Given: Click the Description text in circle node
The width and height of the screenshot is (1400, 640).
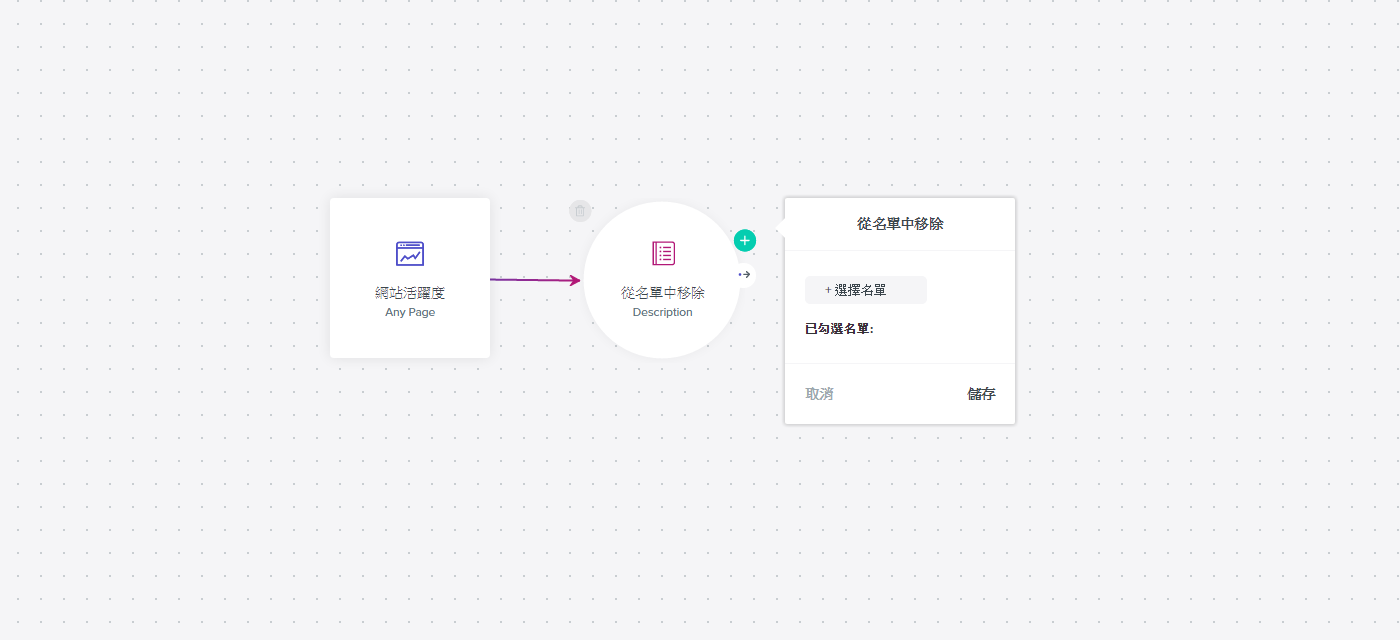Looking at the screenshot, I should pos(662,312).
